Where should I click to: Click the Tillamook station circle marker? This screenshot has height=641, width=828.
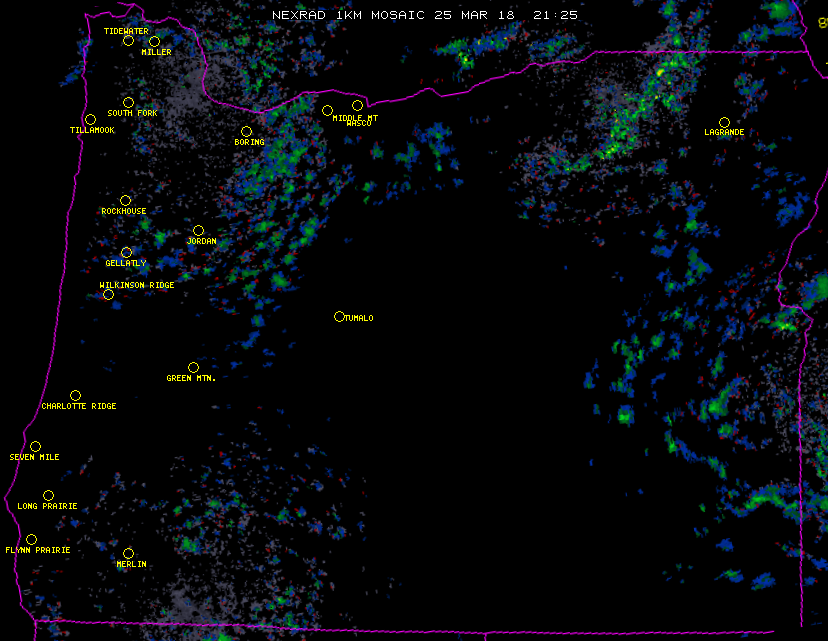(90, 120)
